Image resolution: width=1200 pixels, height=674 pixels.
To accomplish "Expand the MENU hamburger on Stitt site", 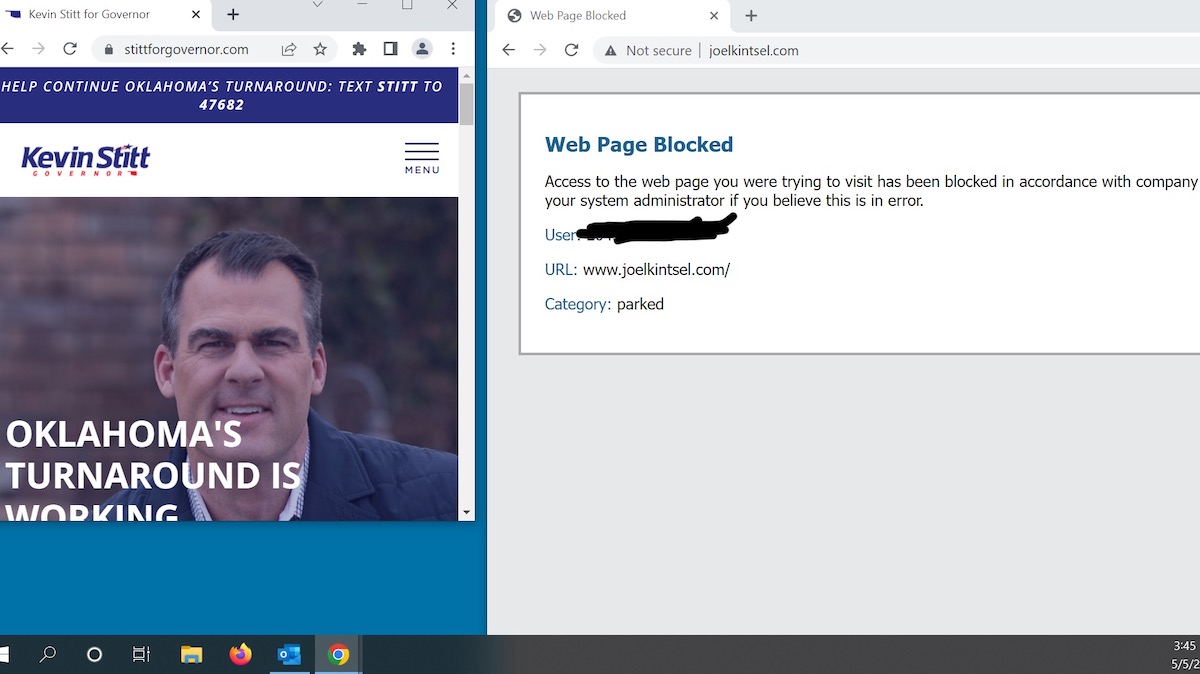I will [421, 158].
